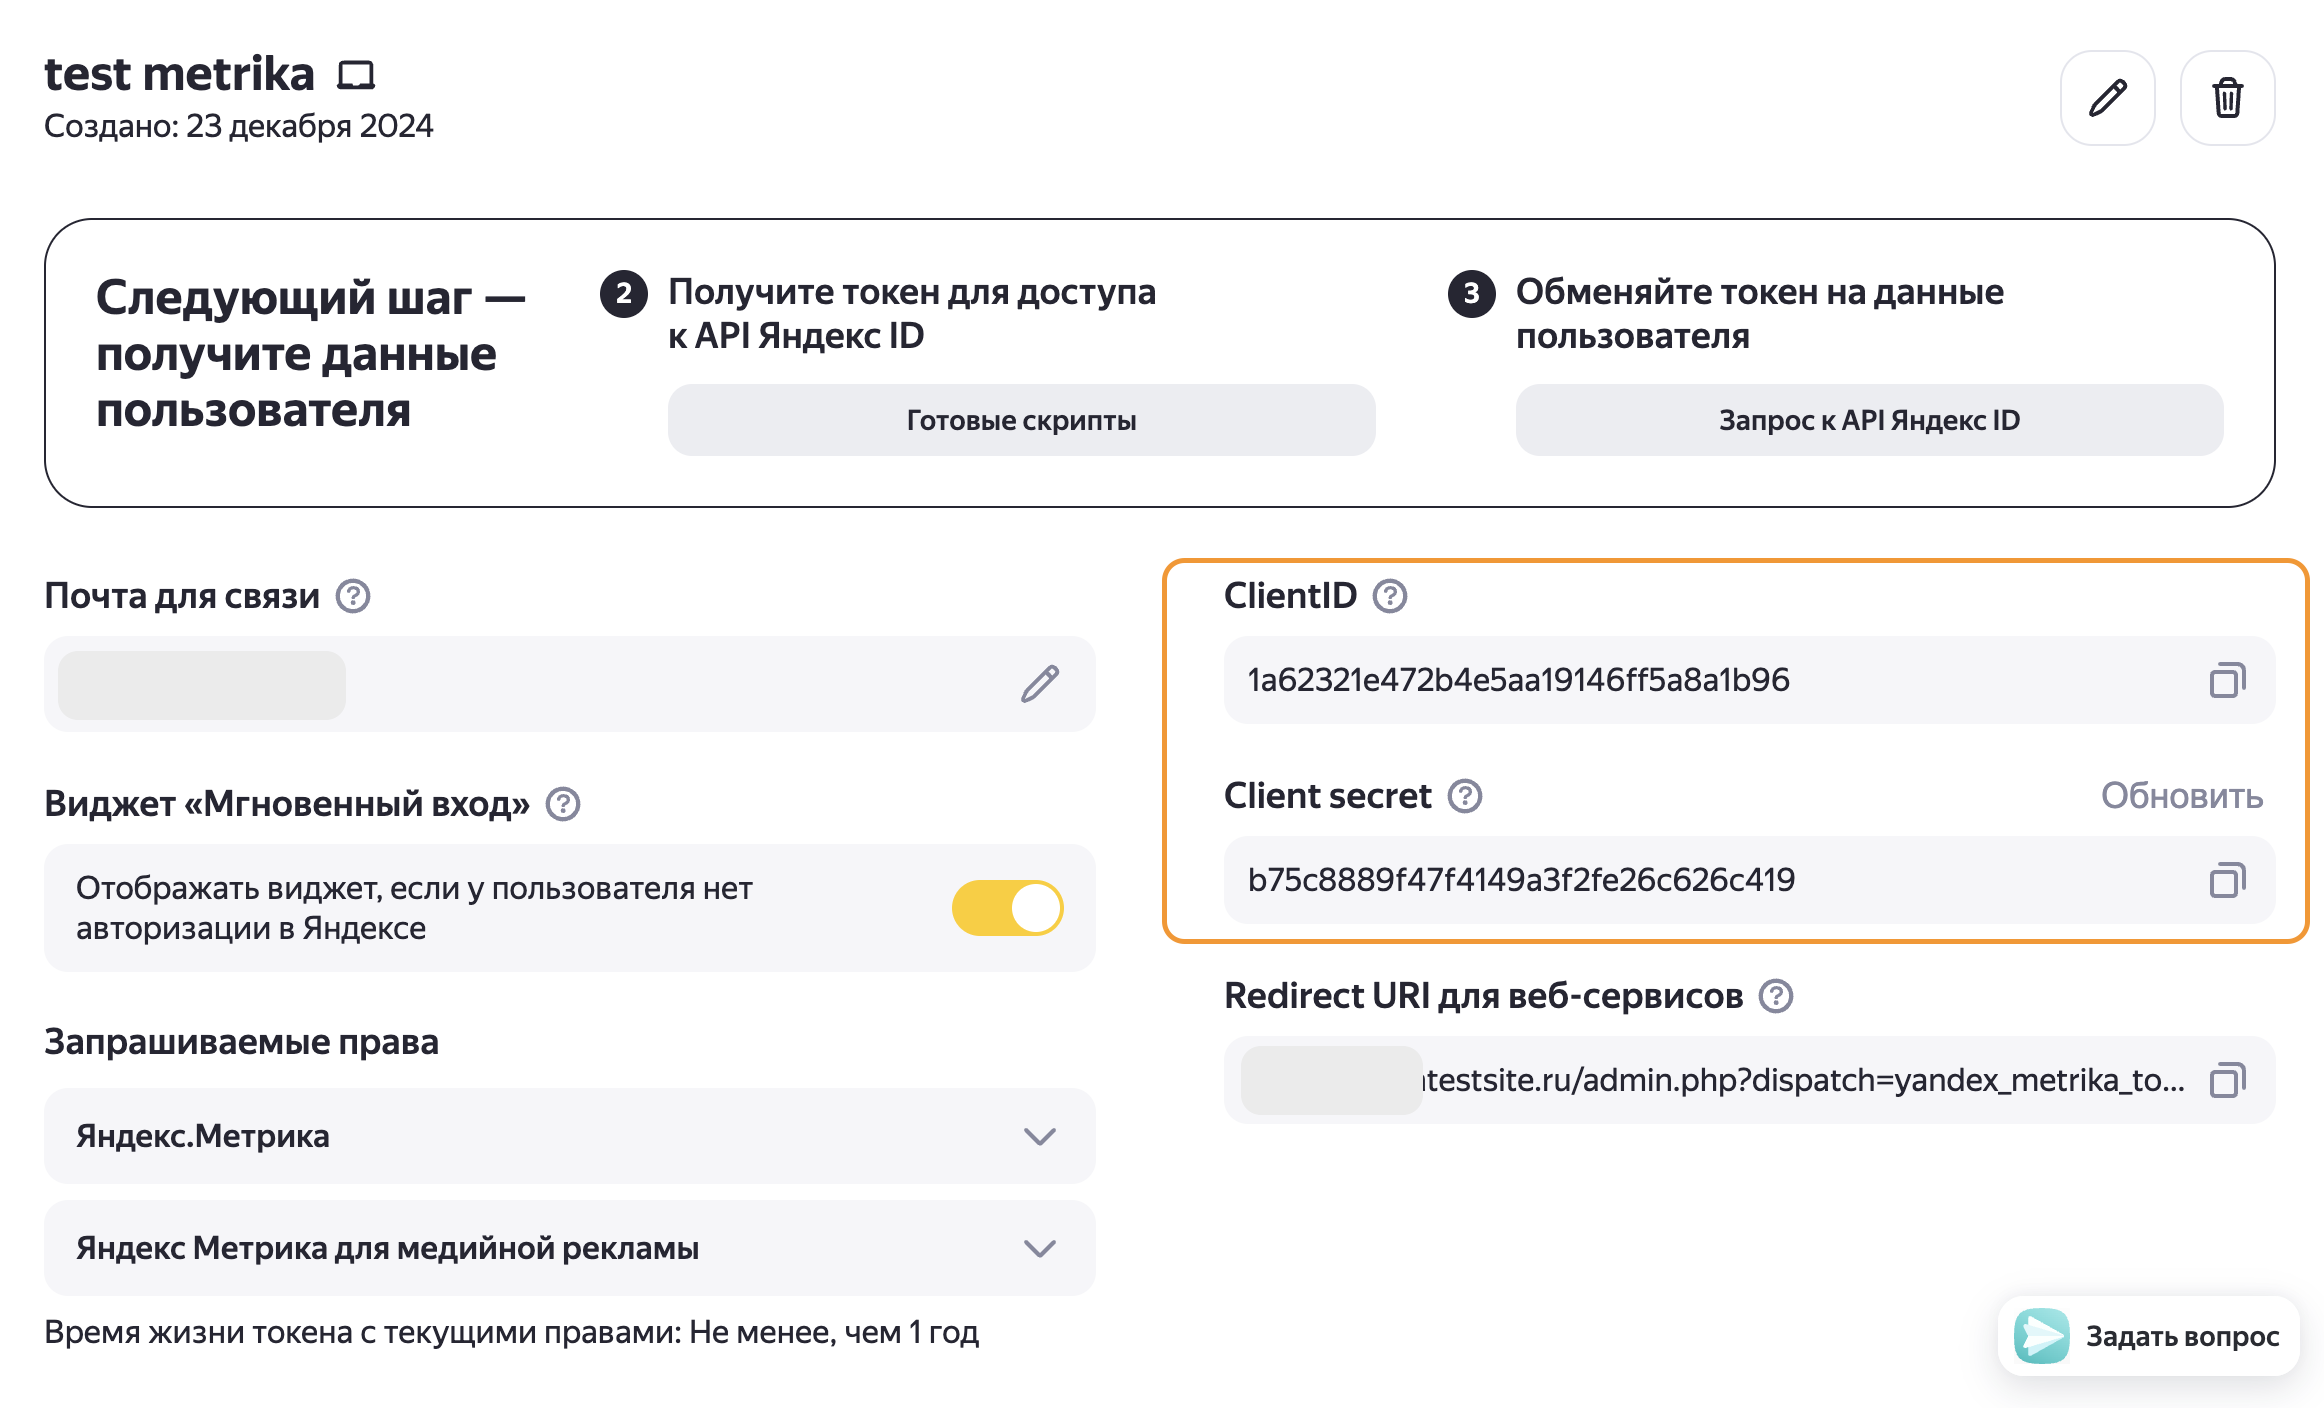Open help for ClientID field
This screenshot has height=1408, width=2324.
pyautogui.click(x=1390, y=596)
